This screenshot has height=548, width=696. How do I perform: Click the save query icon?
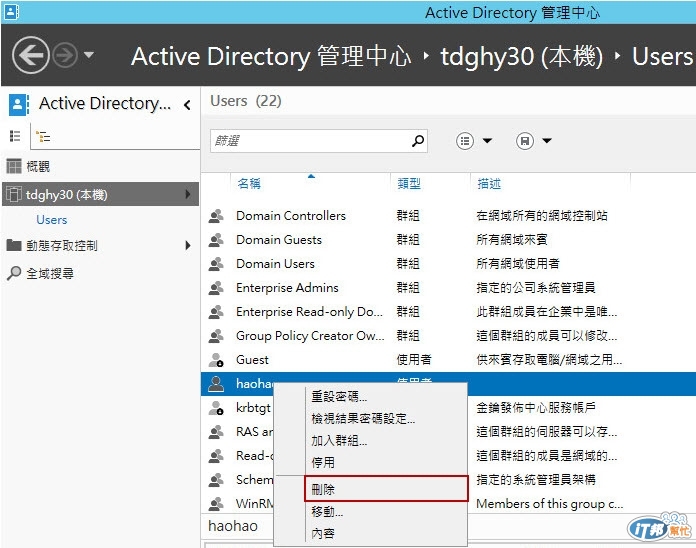click(525, 141)
